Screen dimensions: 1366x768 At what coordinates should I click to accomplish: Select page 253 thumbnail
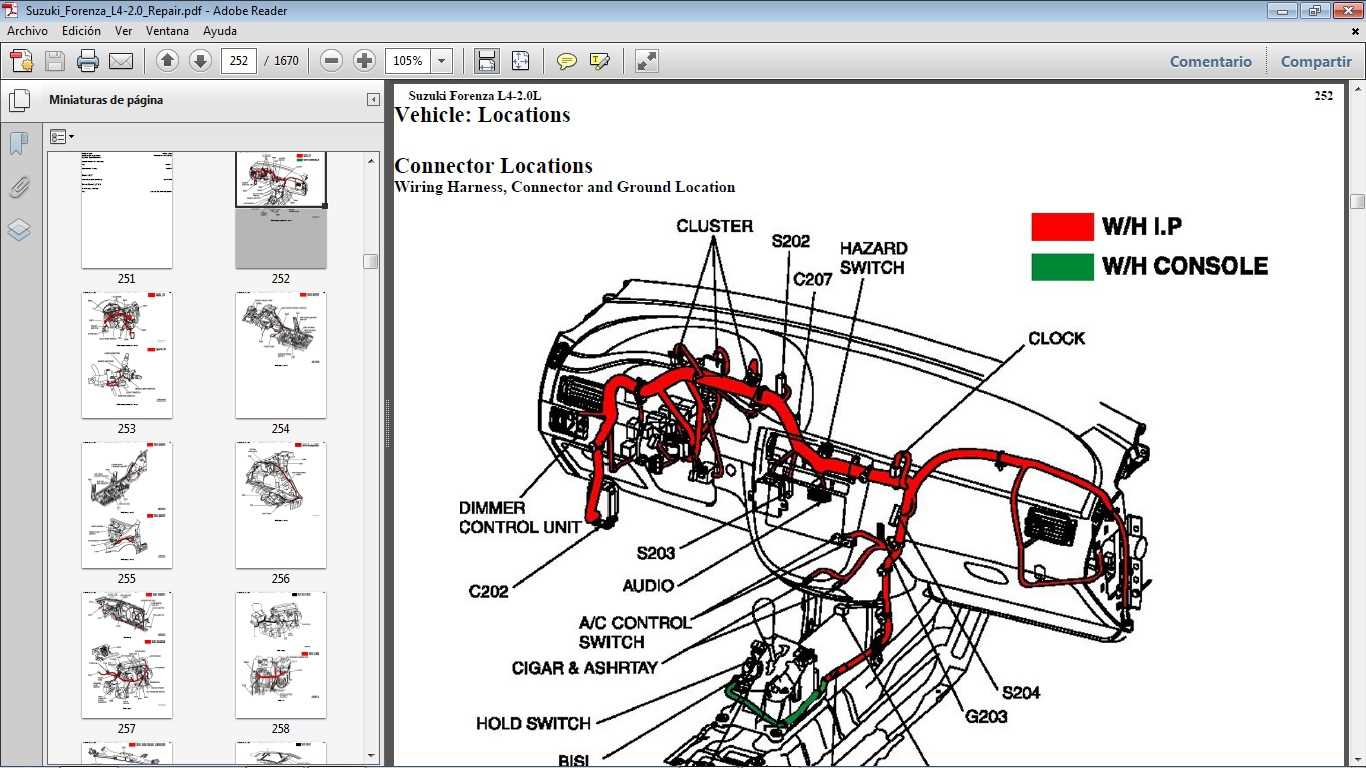coord(127,355)
